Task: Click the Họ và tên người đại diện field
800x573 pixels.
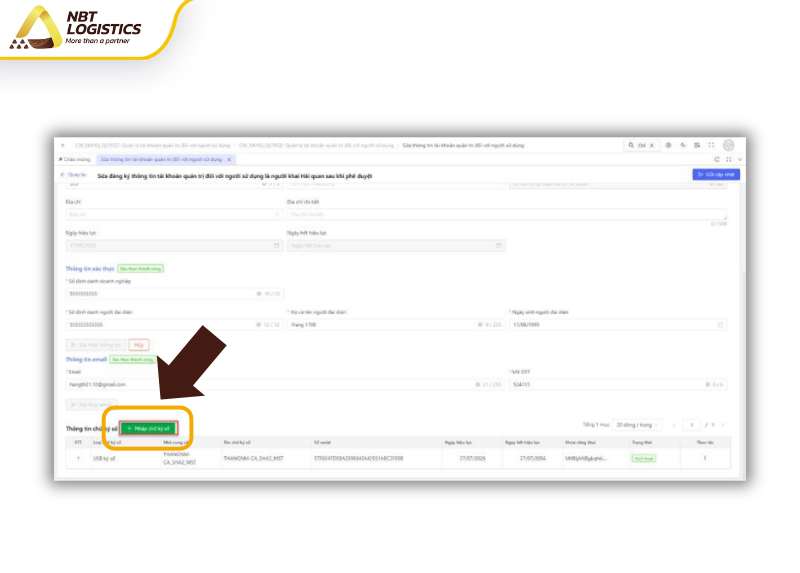Action: coord(396,325)
